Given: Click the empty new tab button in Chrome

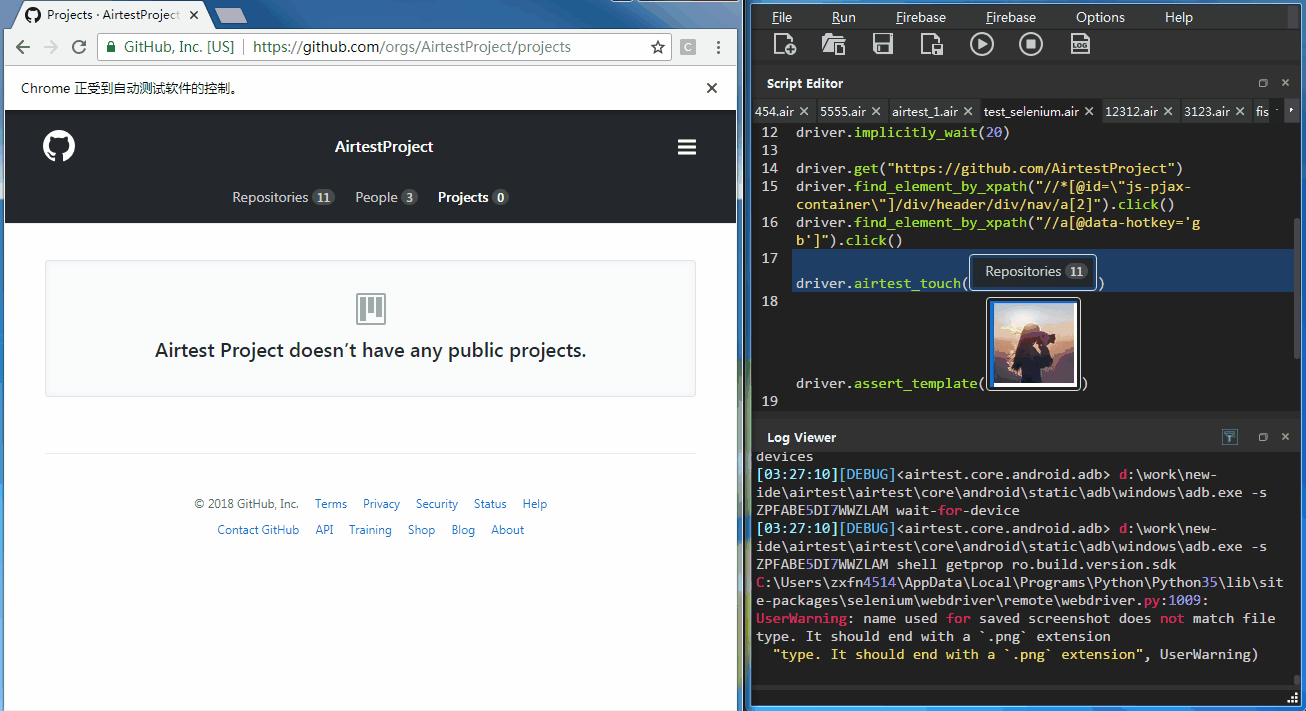Looking at the screenshot, I should point(231,15).
